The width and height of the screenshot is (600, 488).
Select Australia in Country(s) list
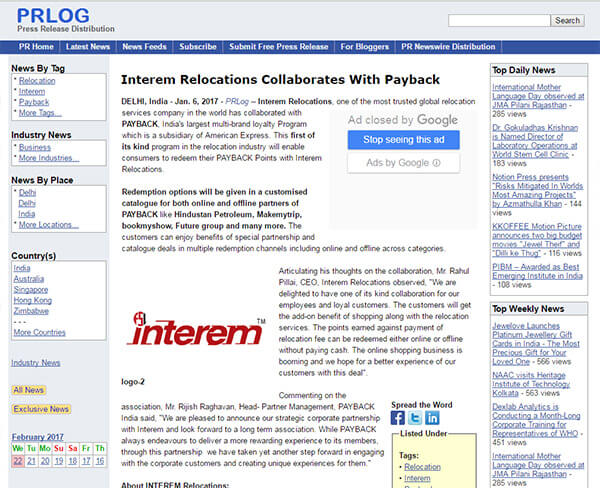point(29,279)
